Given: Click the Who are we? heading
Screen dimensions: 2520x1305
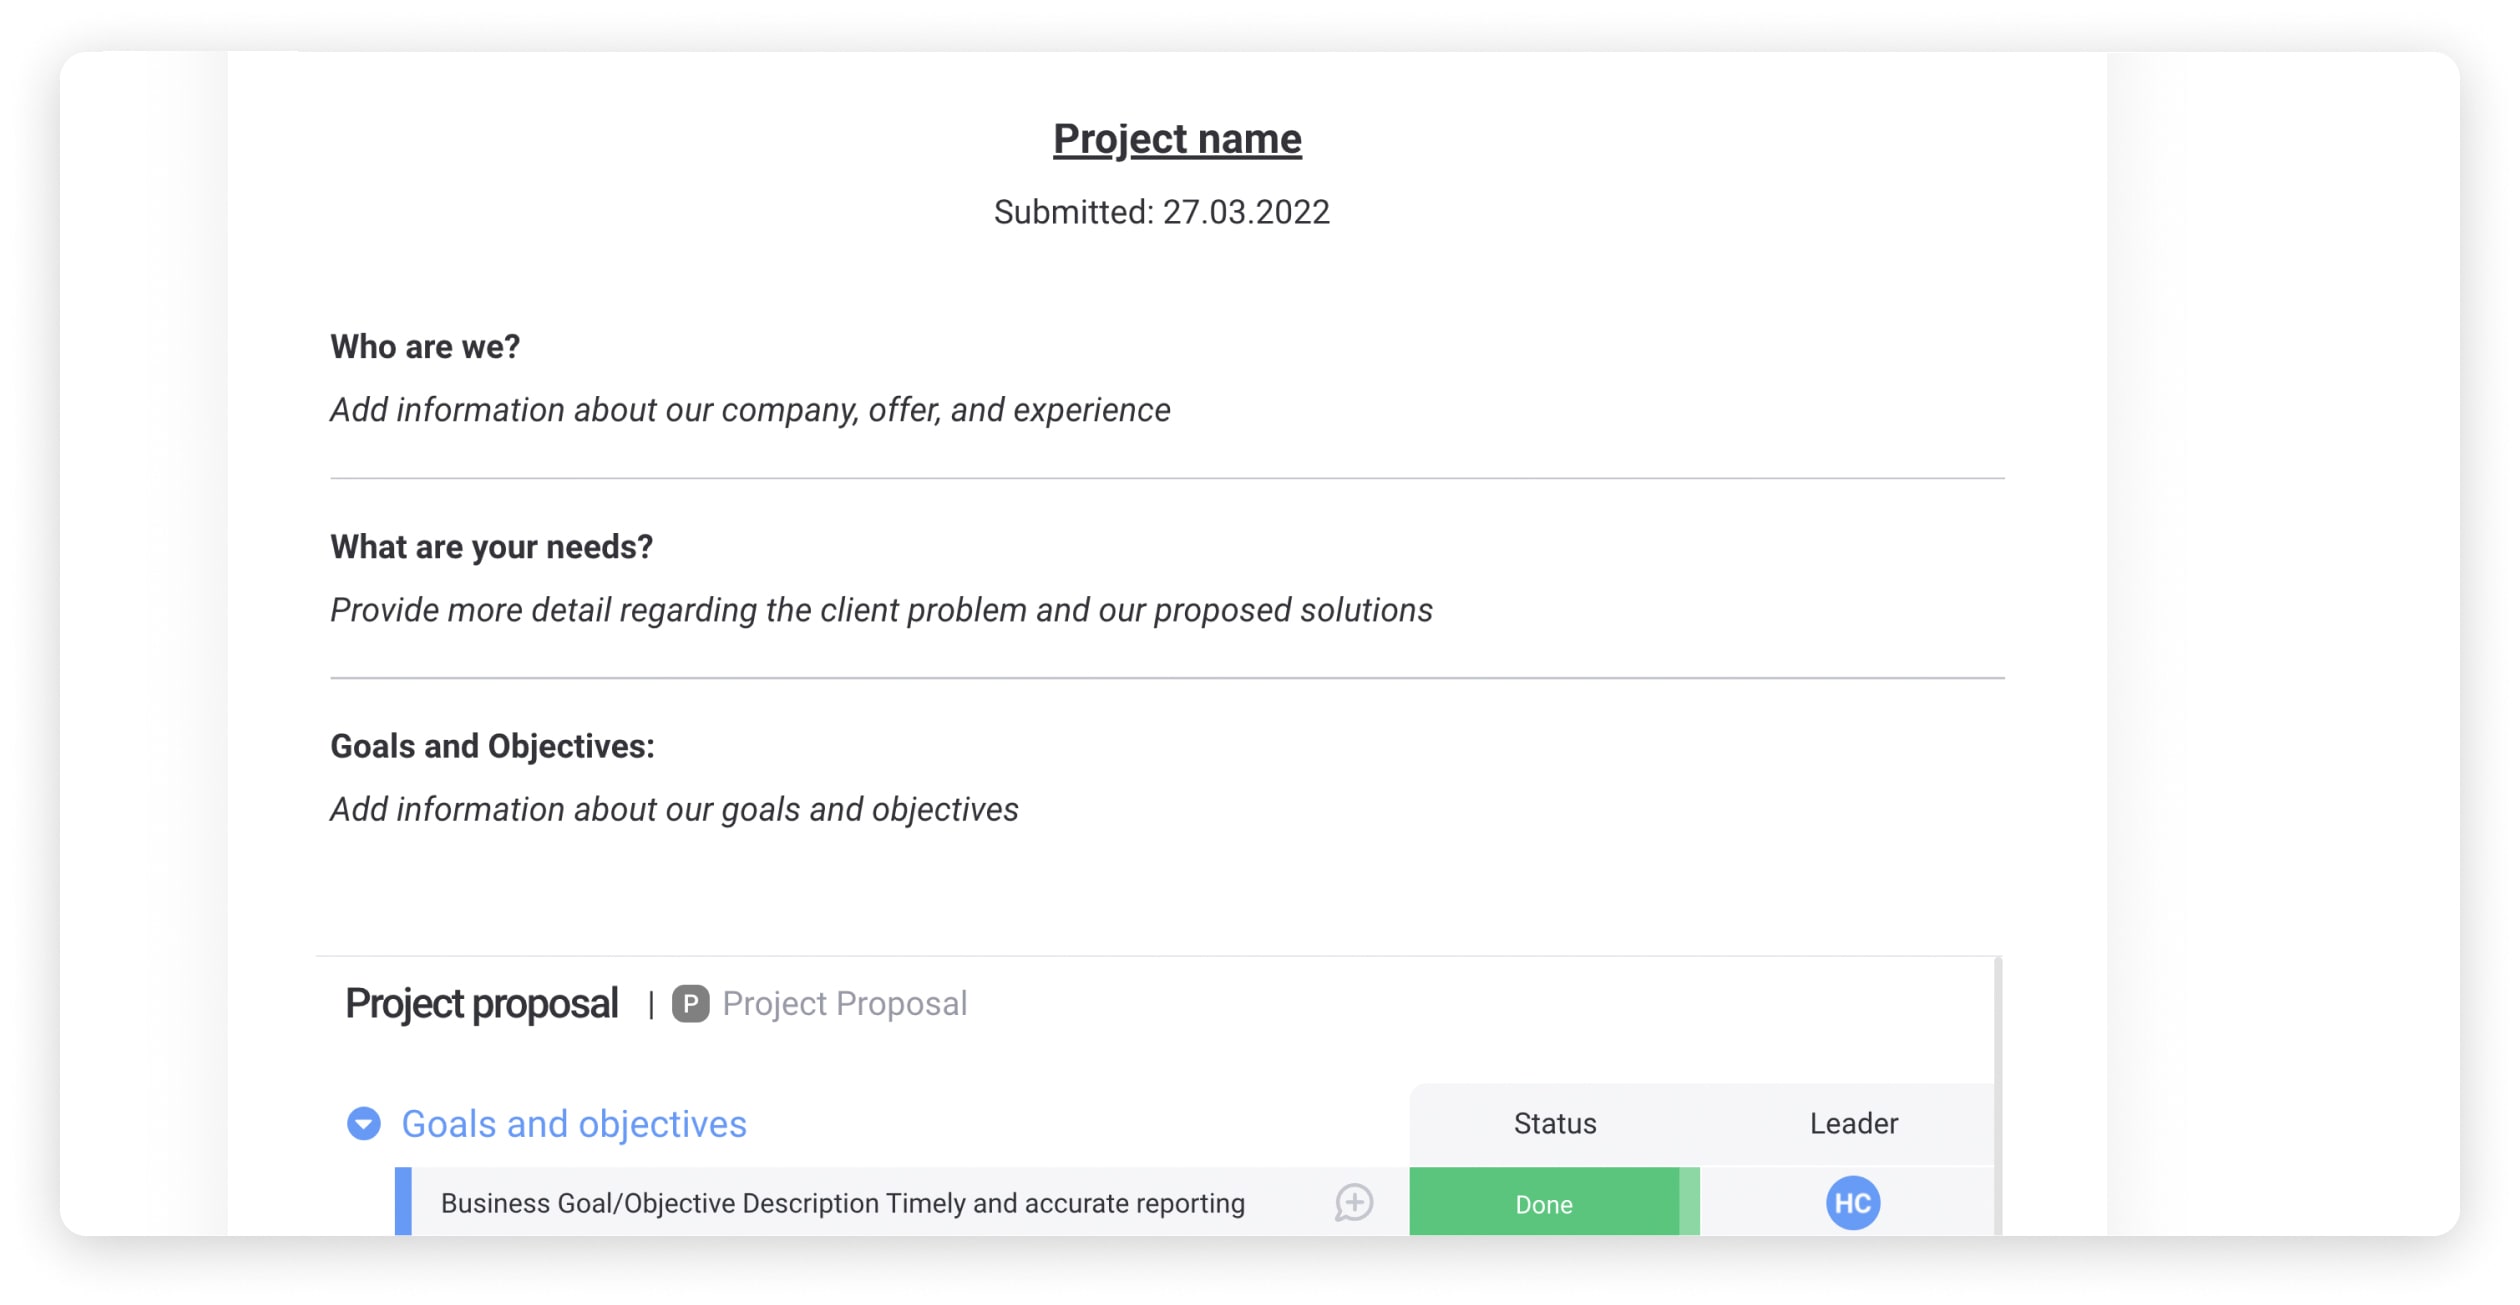Looking at the screenshot, I should (425, 347).
